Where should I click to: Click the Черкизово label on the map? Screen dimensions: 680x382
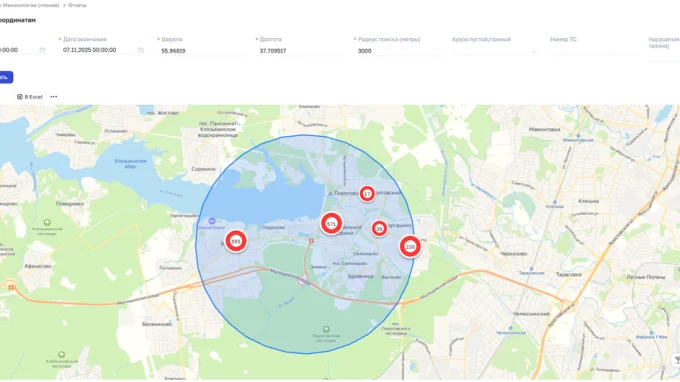[x=513, y=254]
